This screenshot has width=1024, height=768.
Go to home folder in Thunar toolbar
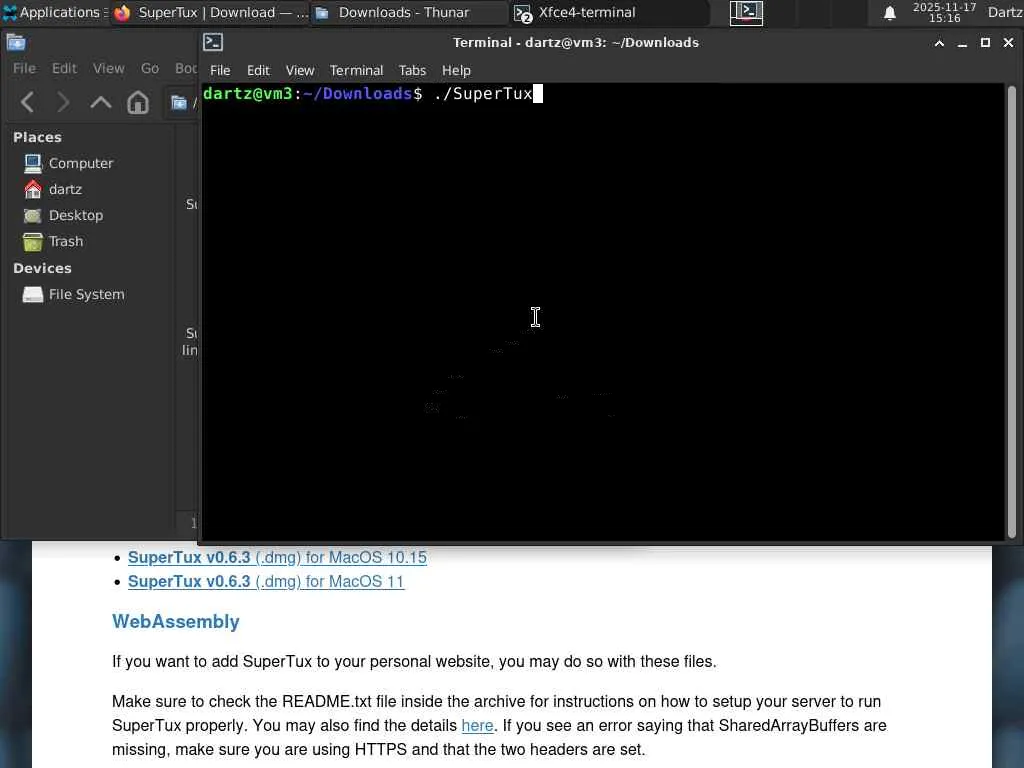pyautogui.click(x=138, y=103)
